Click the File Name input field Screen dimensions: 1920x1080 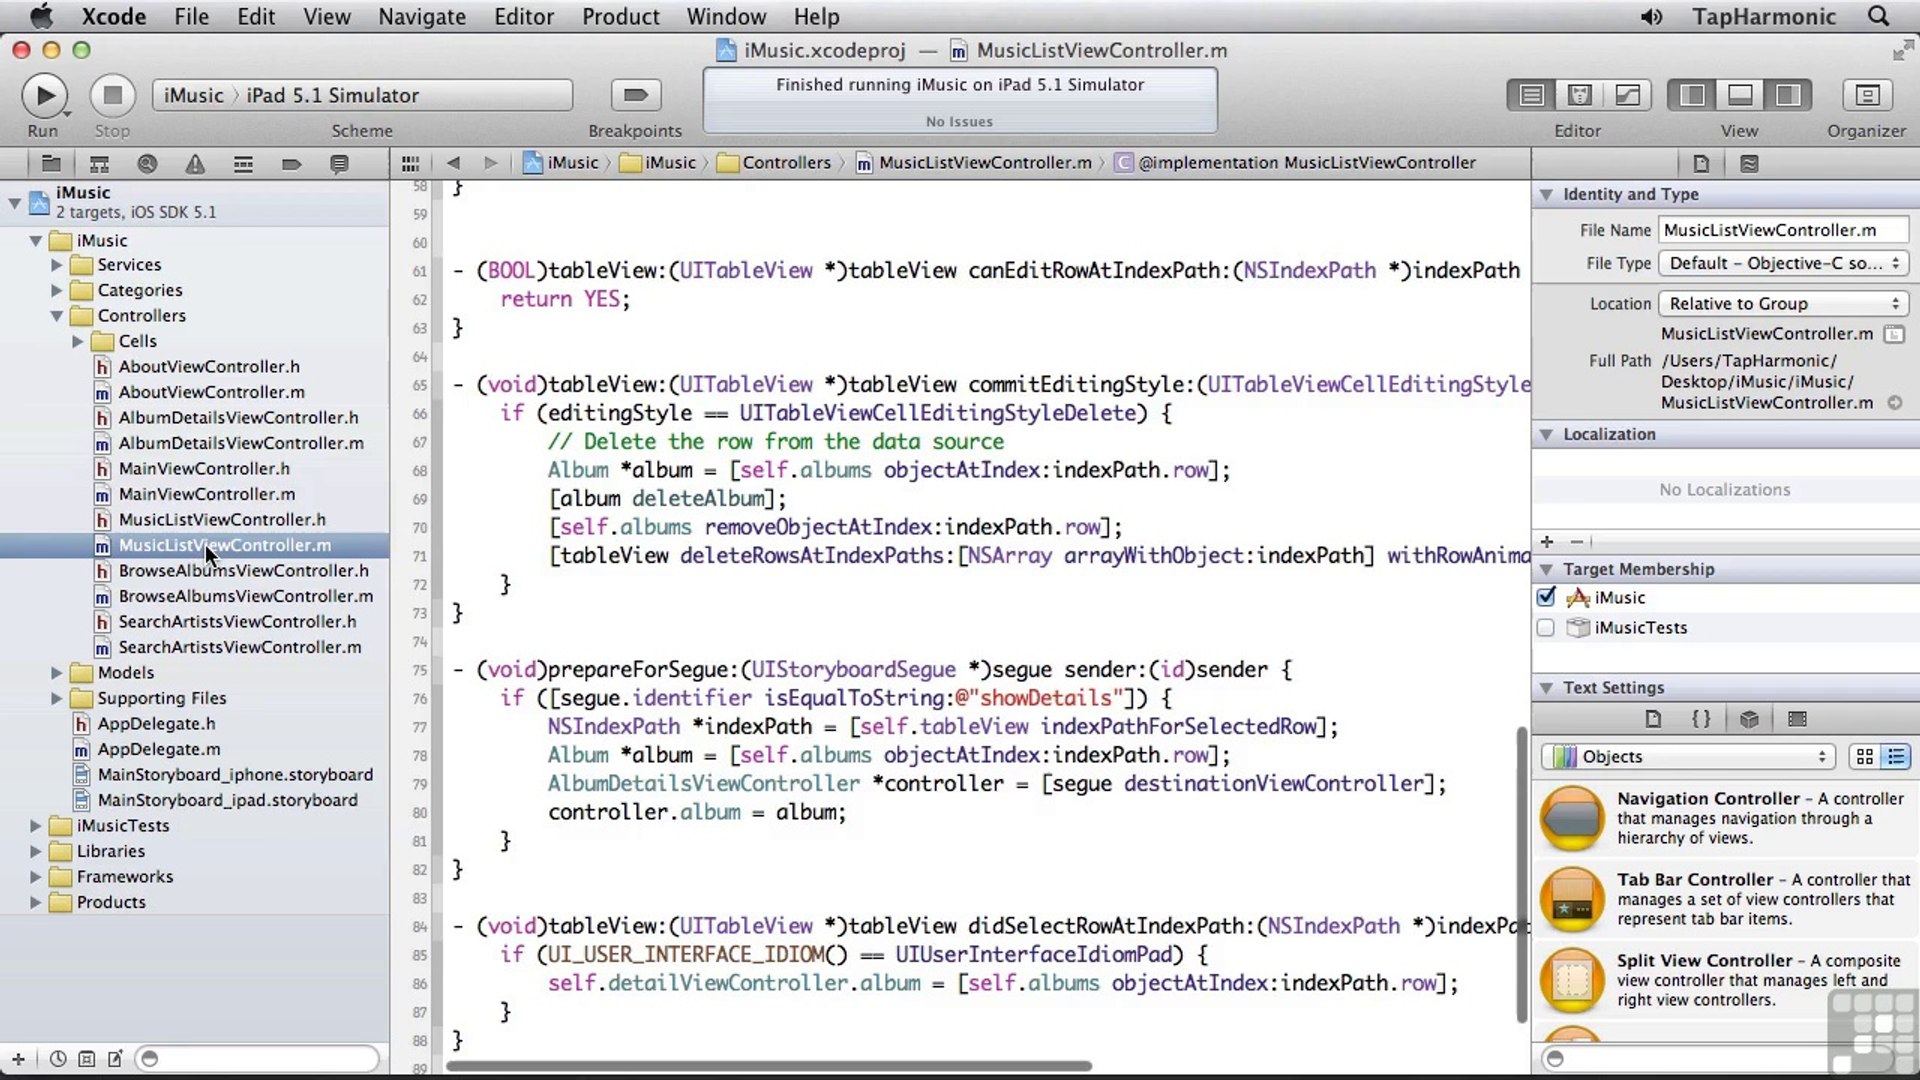(x=1783, y=230)
